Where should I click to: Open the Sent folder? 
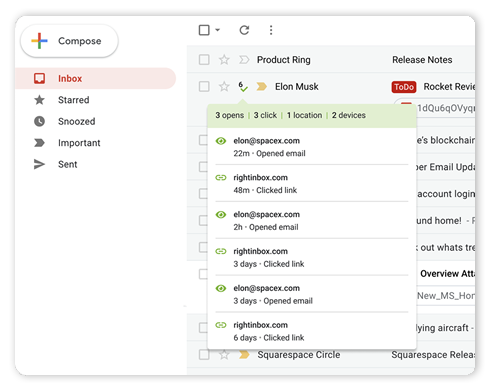pyautogui.click(x=67, y=164)
